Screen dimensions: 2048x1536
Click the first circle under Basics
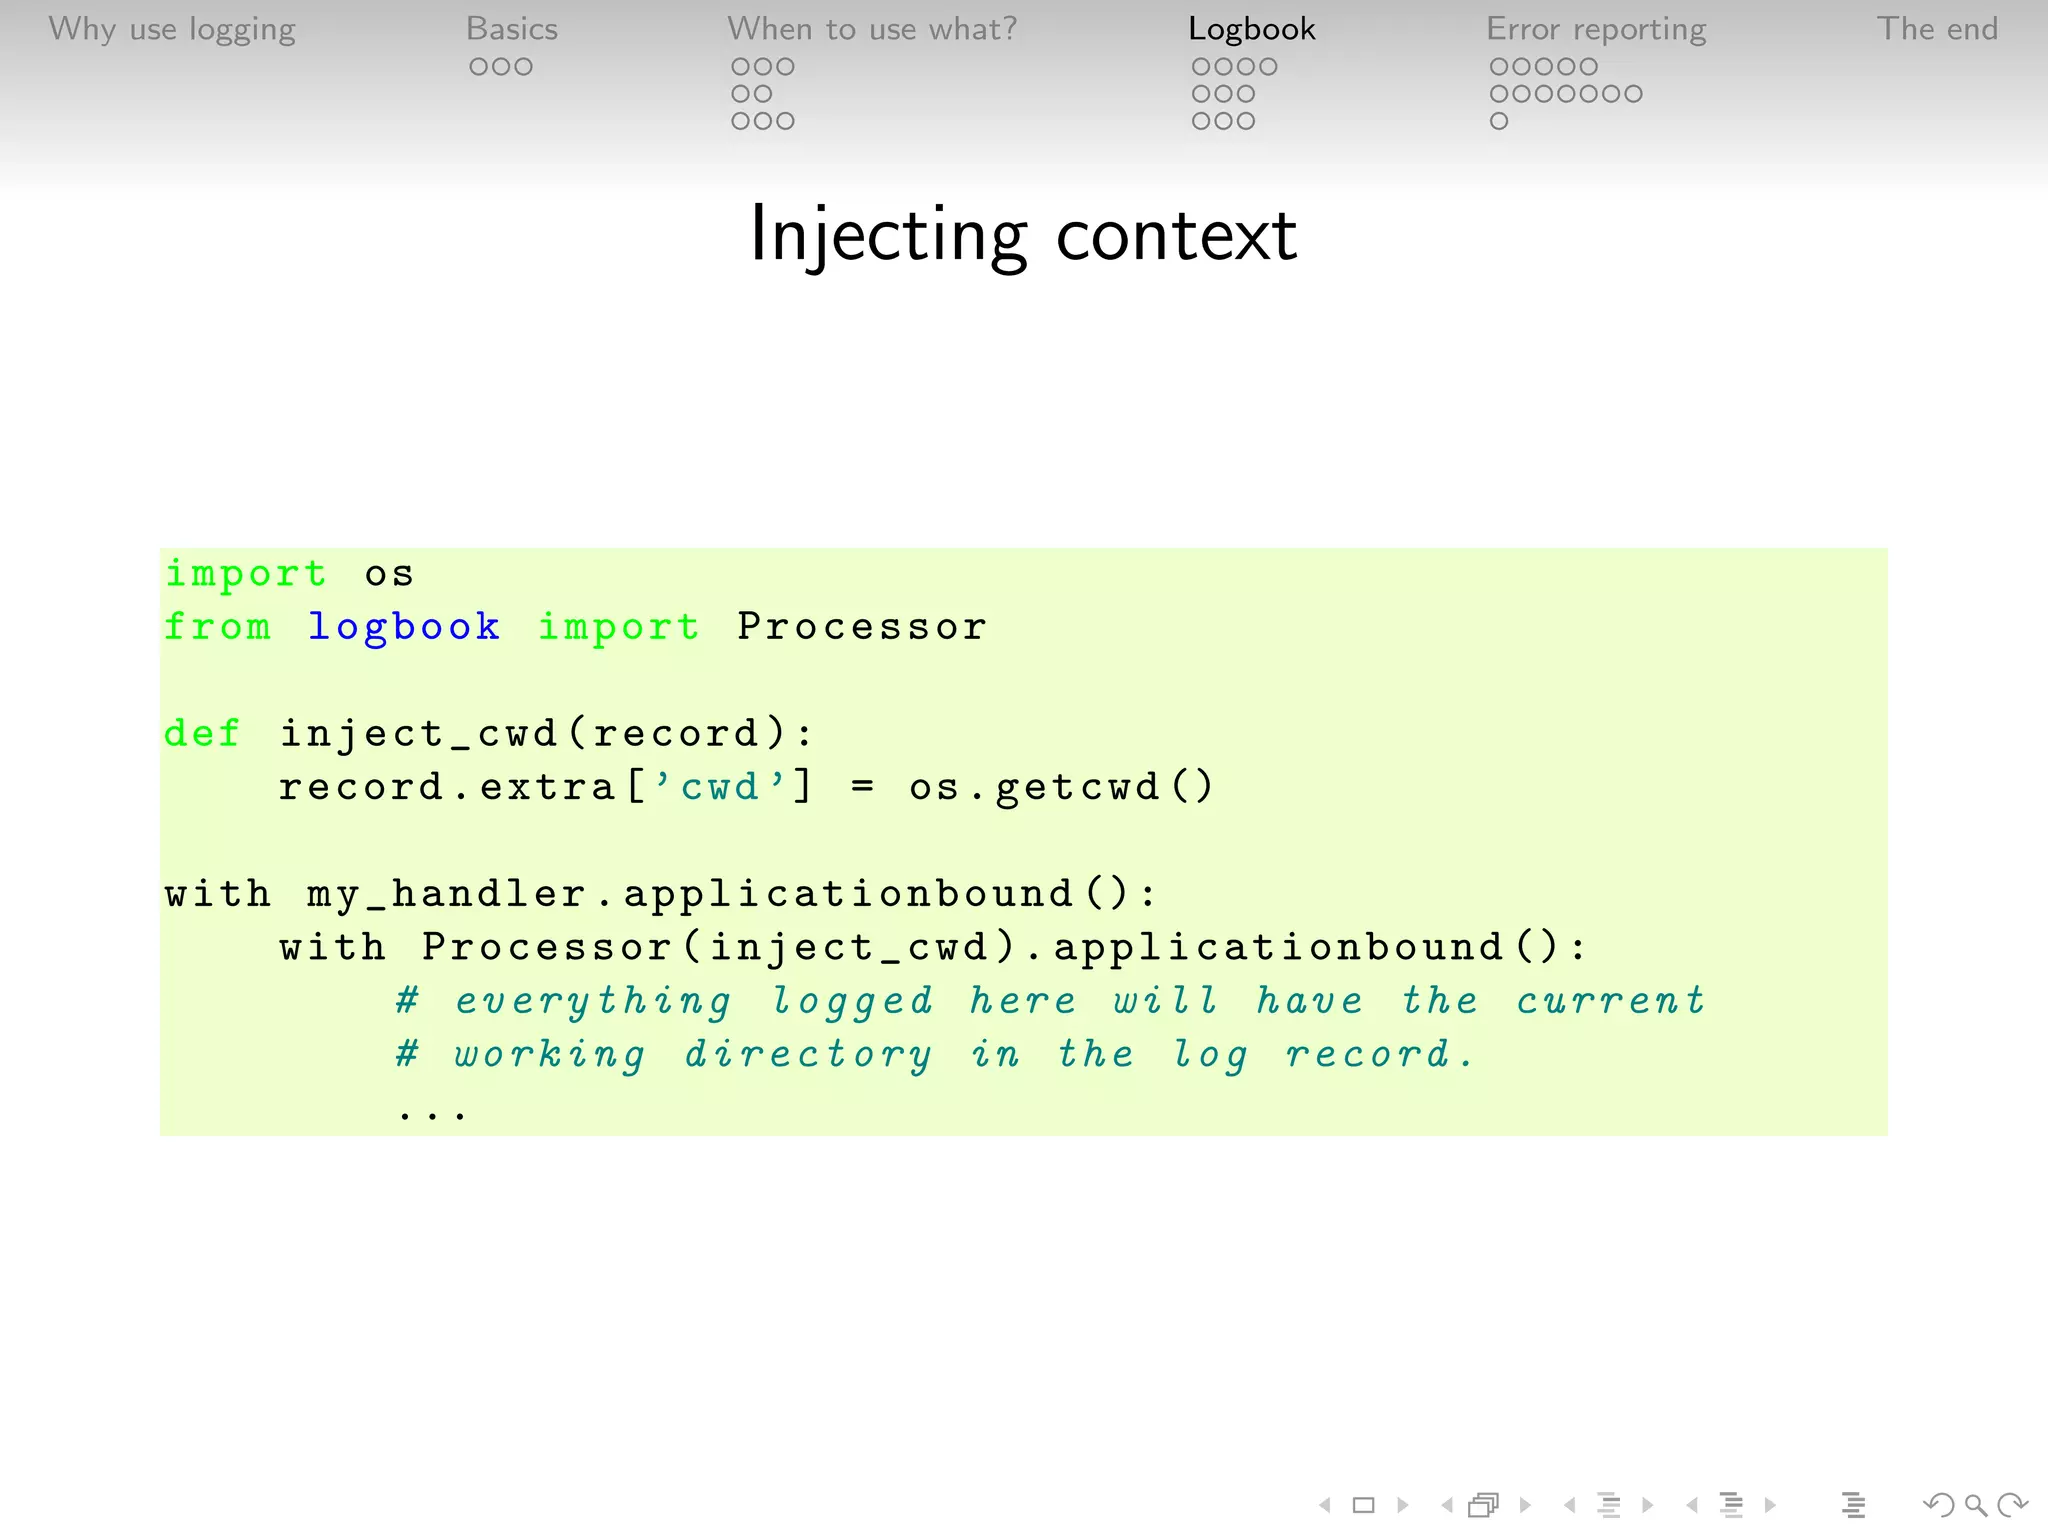tap(479, 67)
